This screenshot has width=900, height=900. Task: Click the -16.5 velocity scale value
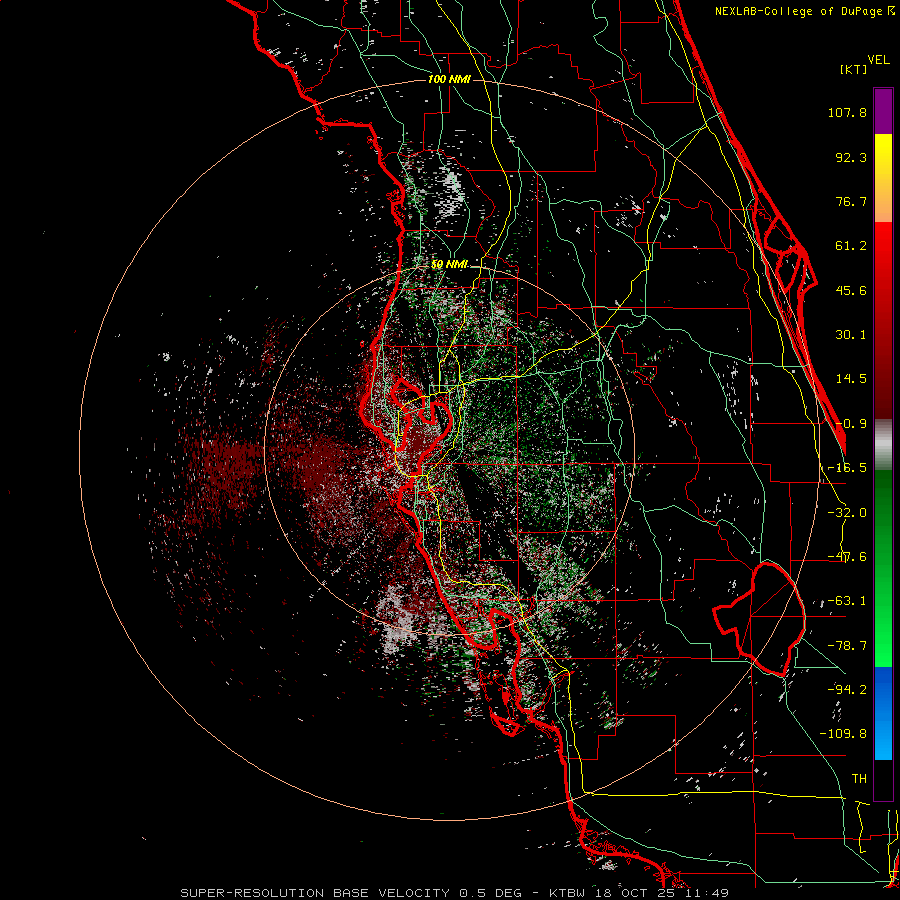tap(847, 468)
